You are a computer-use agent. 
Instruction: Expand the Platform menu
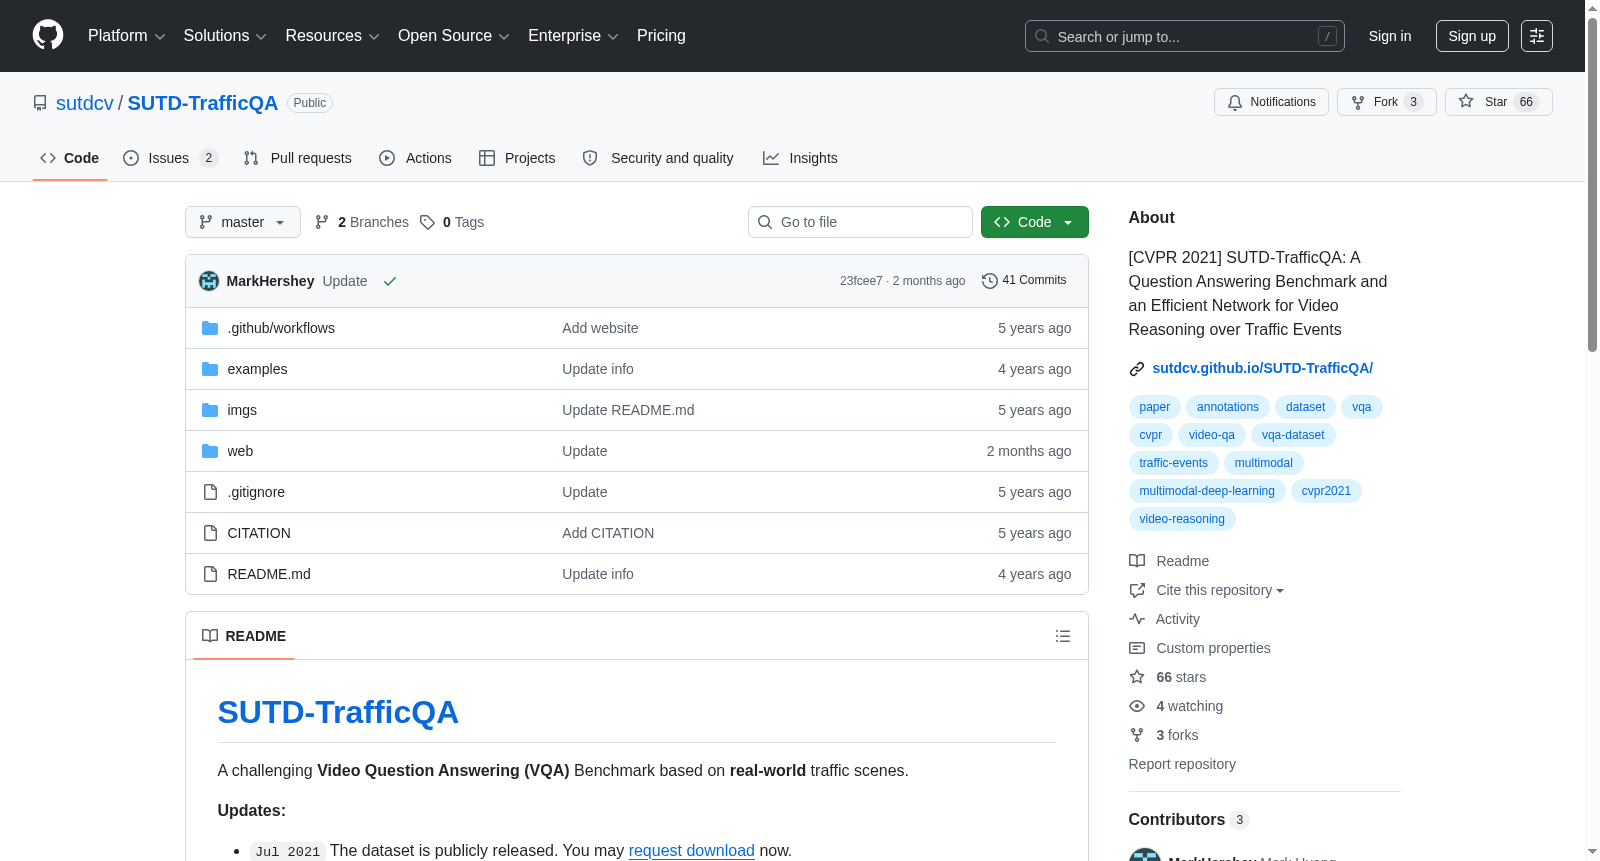(127, 36)
